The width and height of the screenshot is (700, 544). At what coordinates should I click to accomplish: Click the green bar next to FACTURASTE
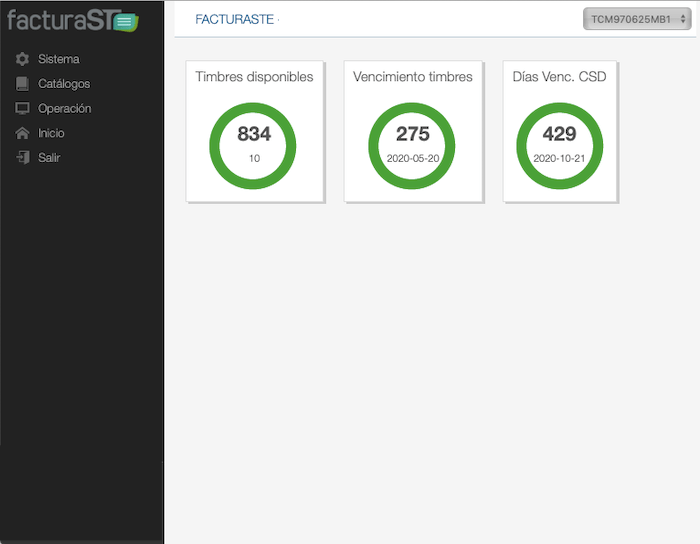pos(398,19)
